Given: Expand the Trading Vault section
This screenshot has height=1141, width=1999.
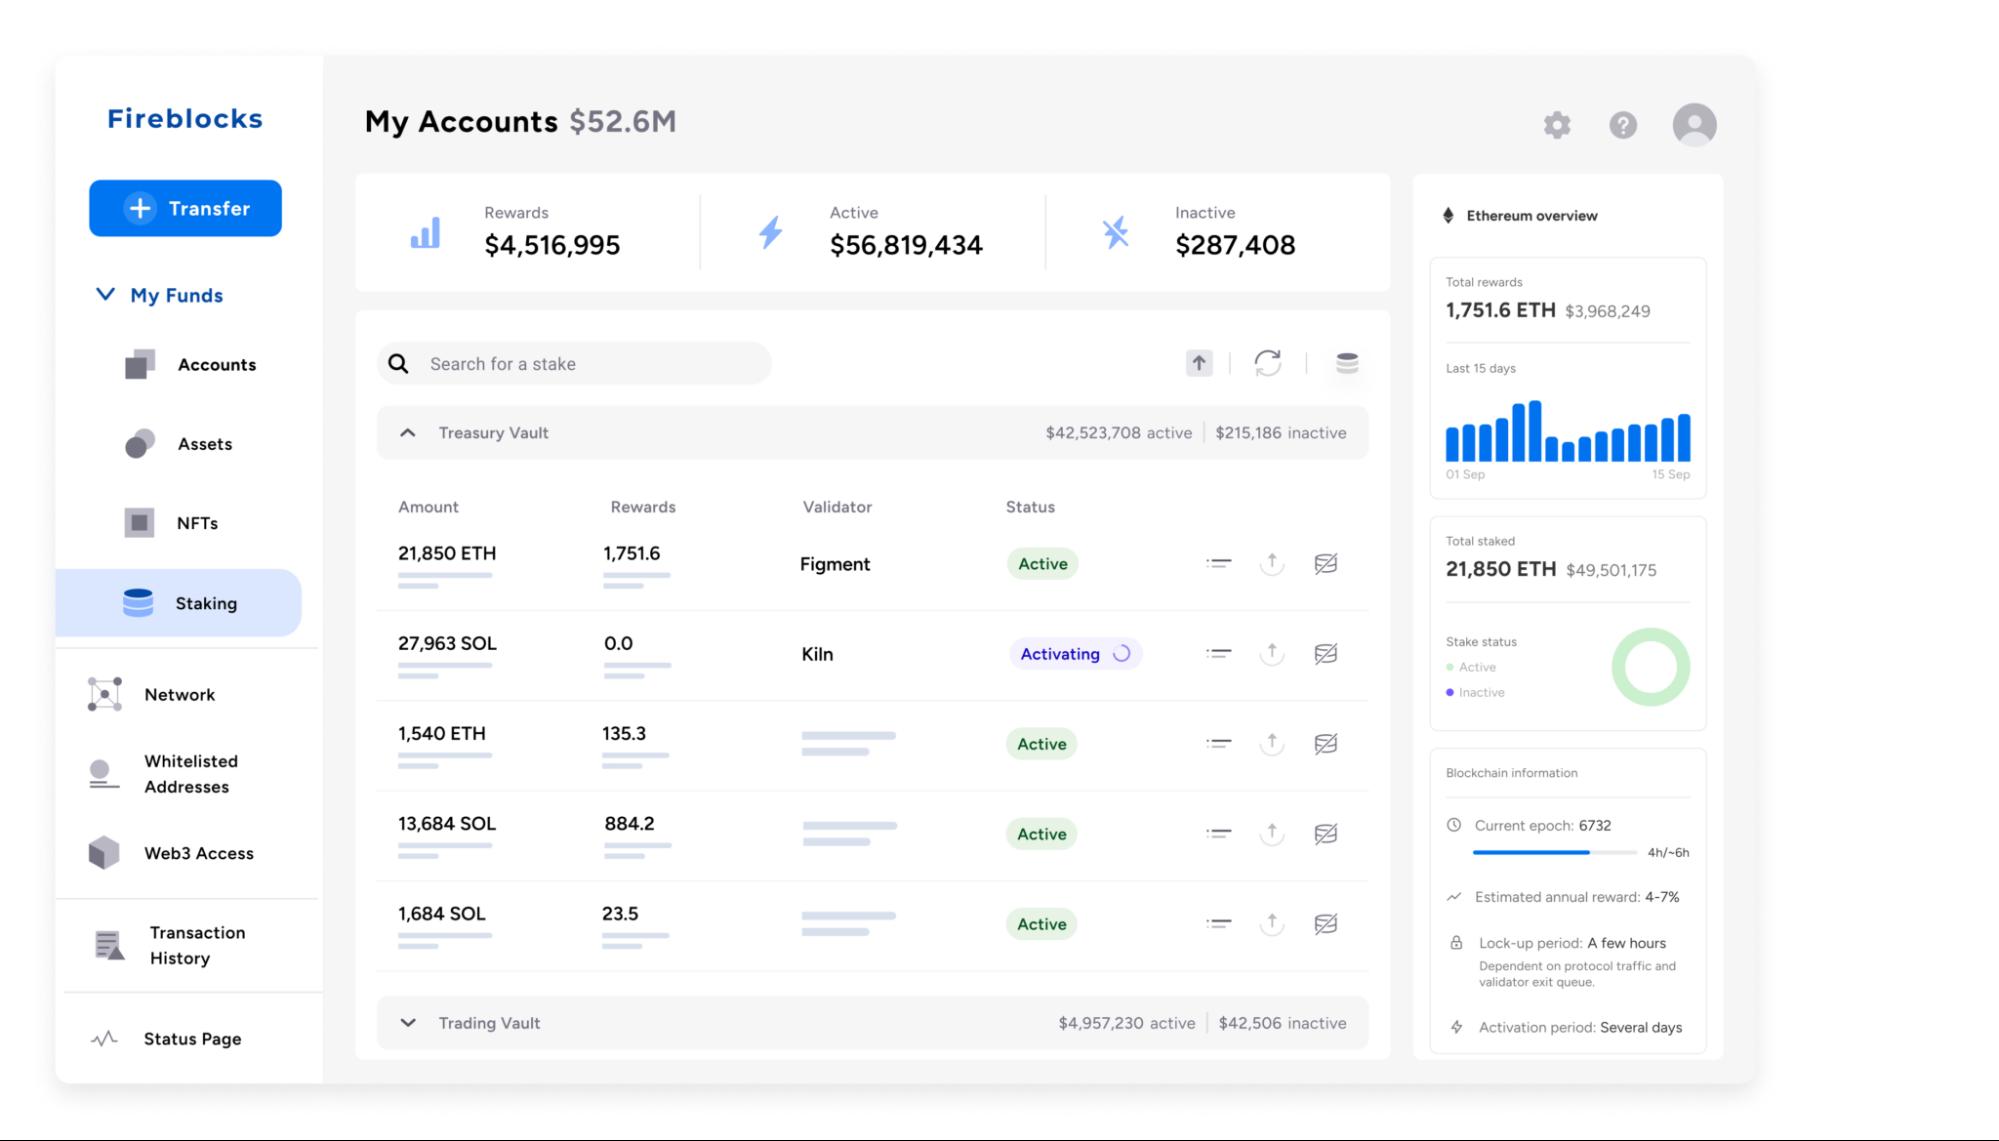Looking at the screenshot, I should coord(408,1023).
